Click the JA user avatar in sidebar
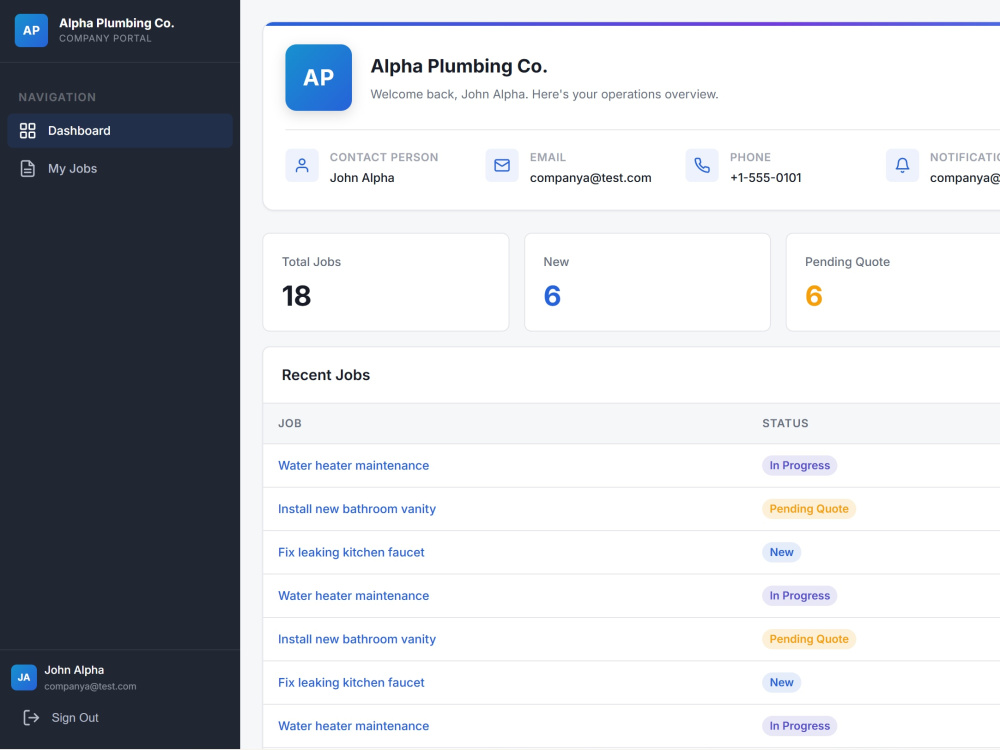 (24, 677)
